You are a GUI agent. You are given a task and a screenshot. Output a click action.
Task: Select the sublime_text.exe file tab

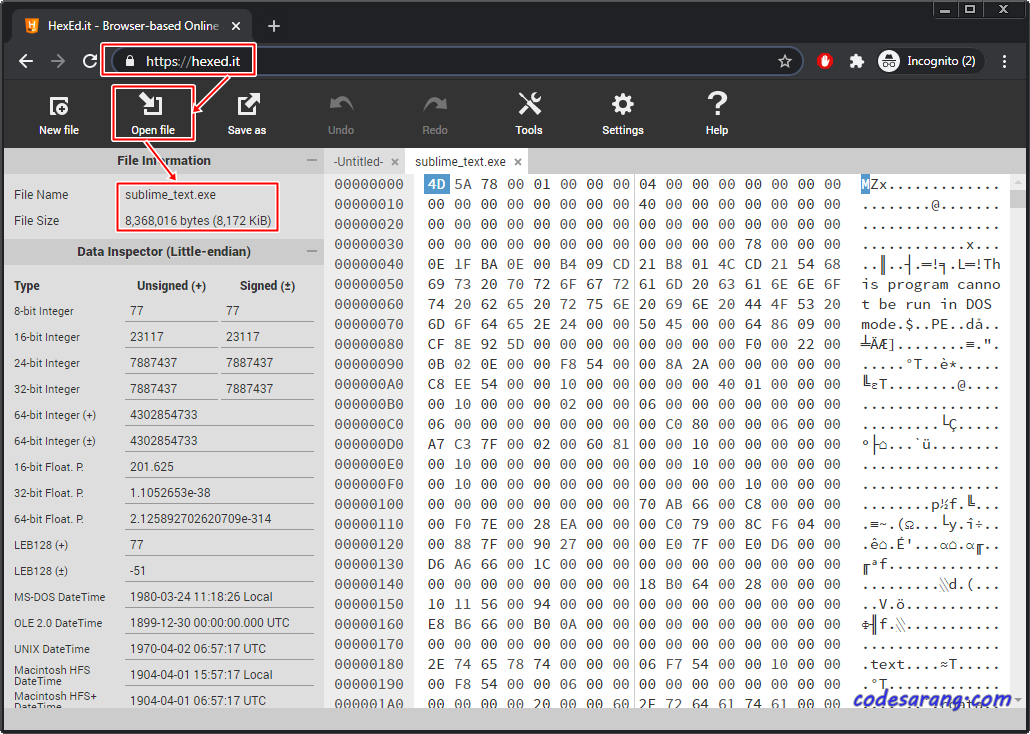pyautogui.click(x=460, y=162)
